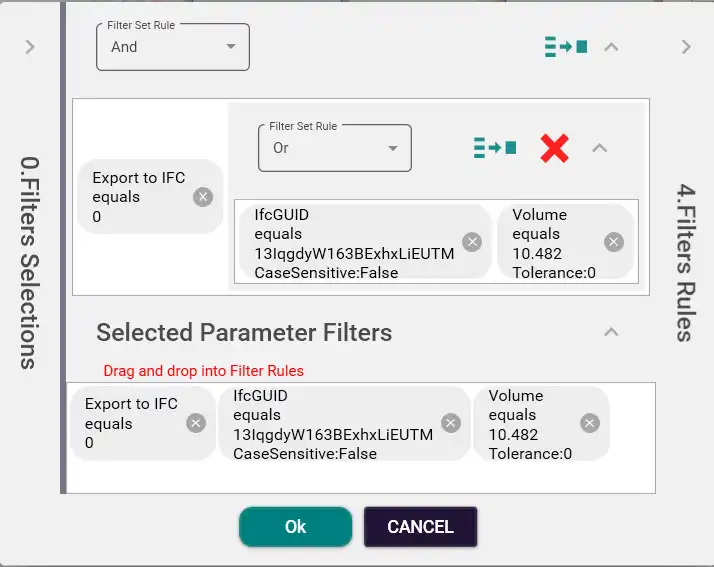
Task: Click the CANCEL button
Action: (420, 527)
